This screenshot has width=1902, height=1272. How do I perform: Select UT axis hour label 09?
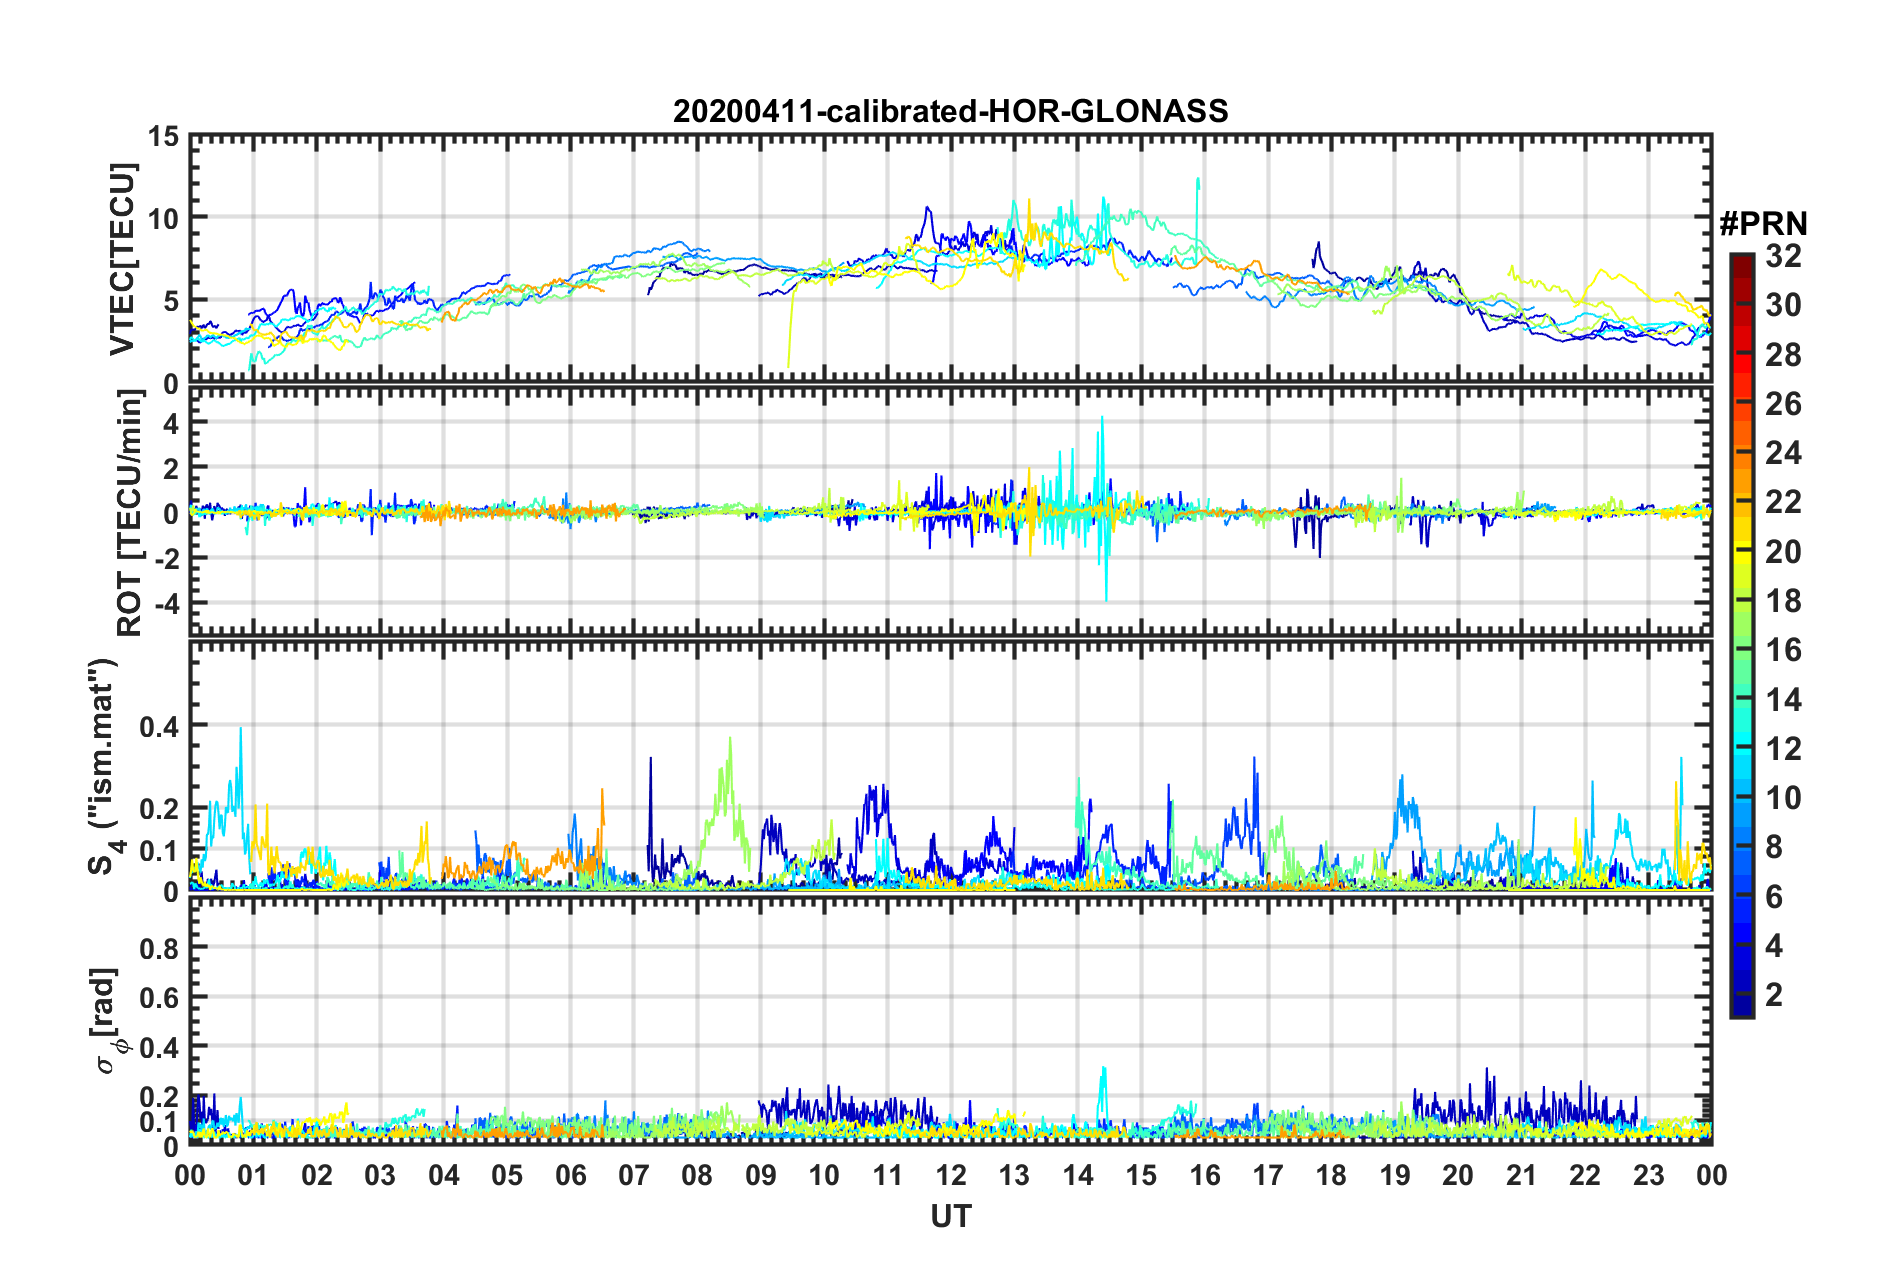(760, 1175)
